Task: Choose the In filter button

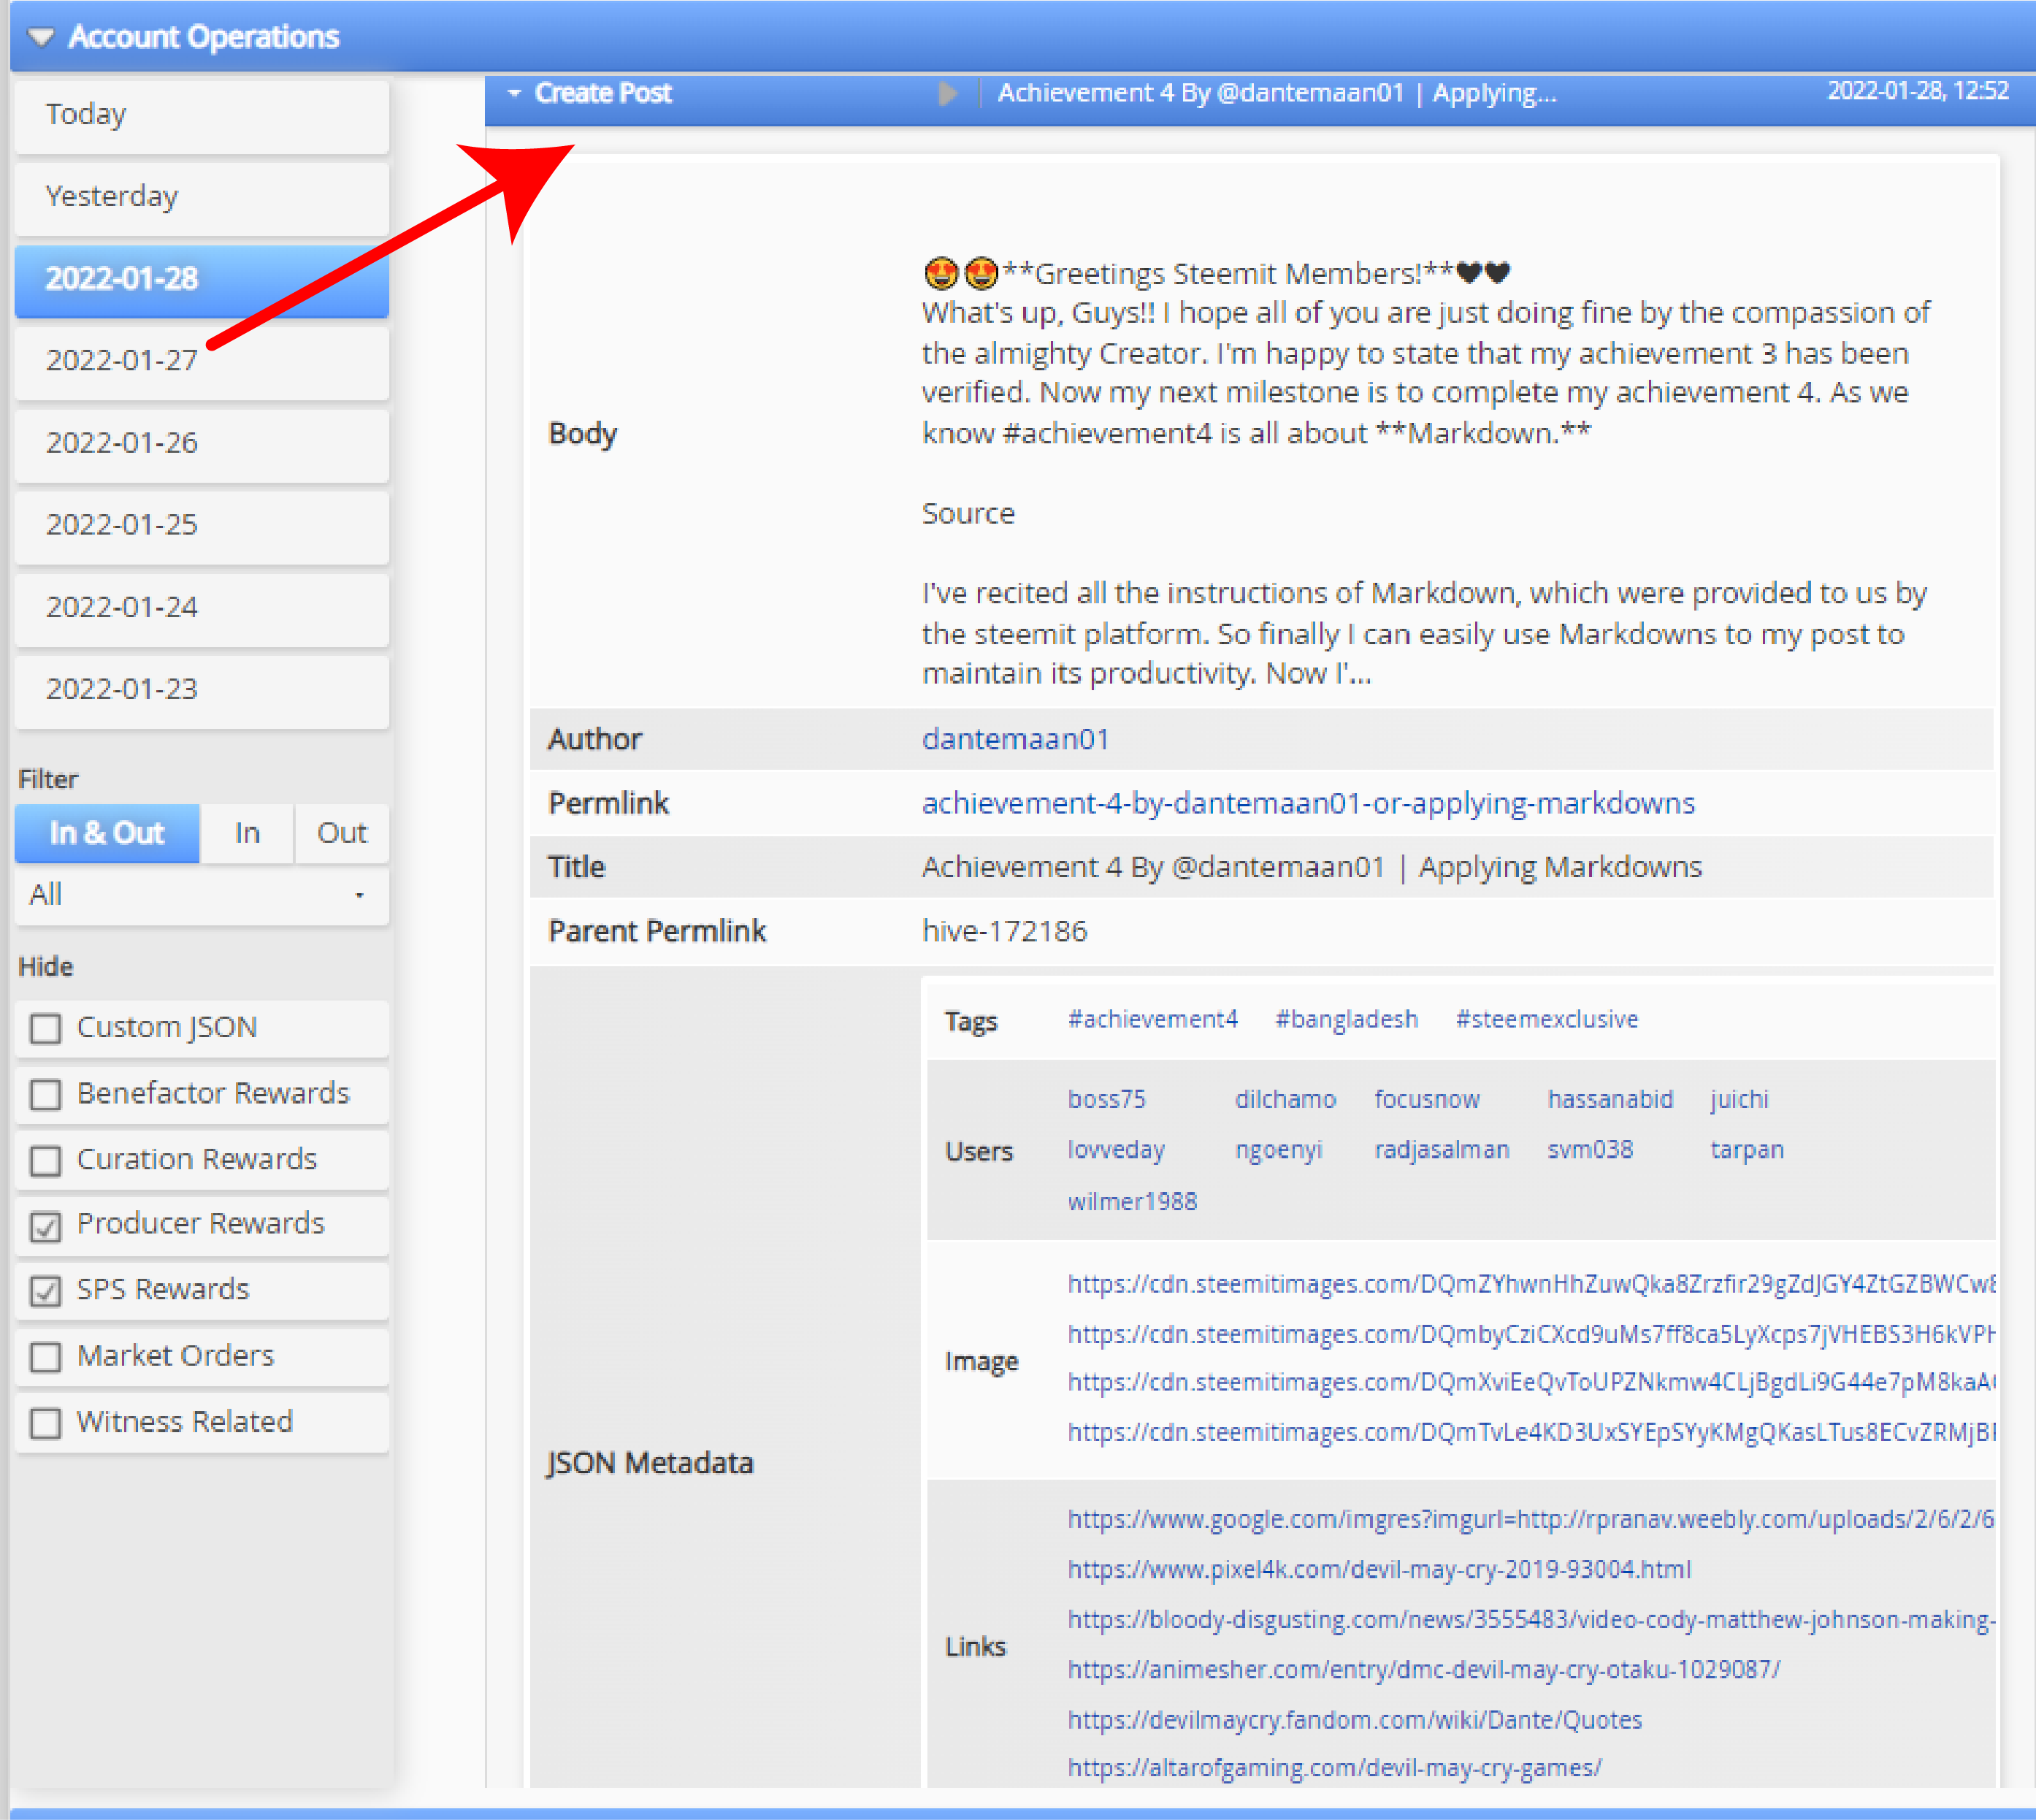Action: tap(247, 833)
